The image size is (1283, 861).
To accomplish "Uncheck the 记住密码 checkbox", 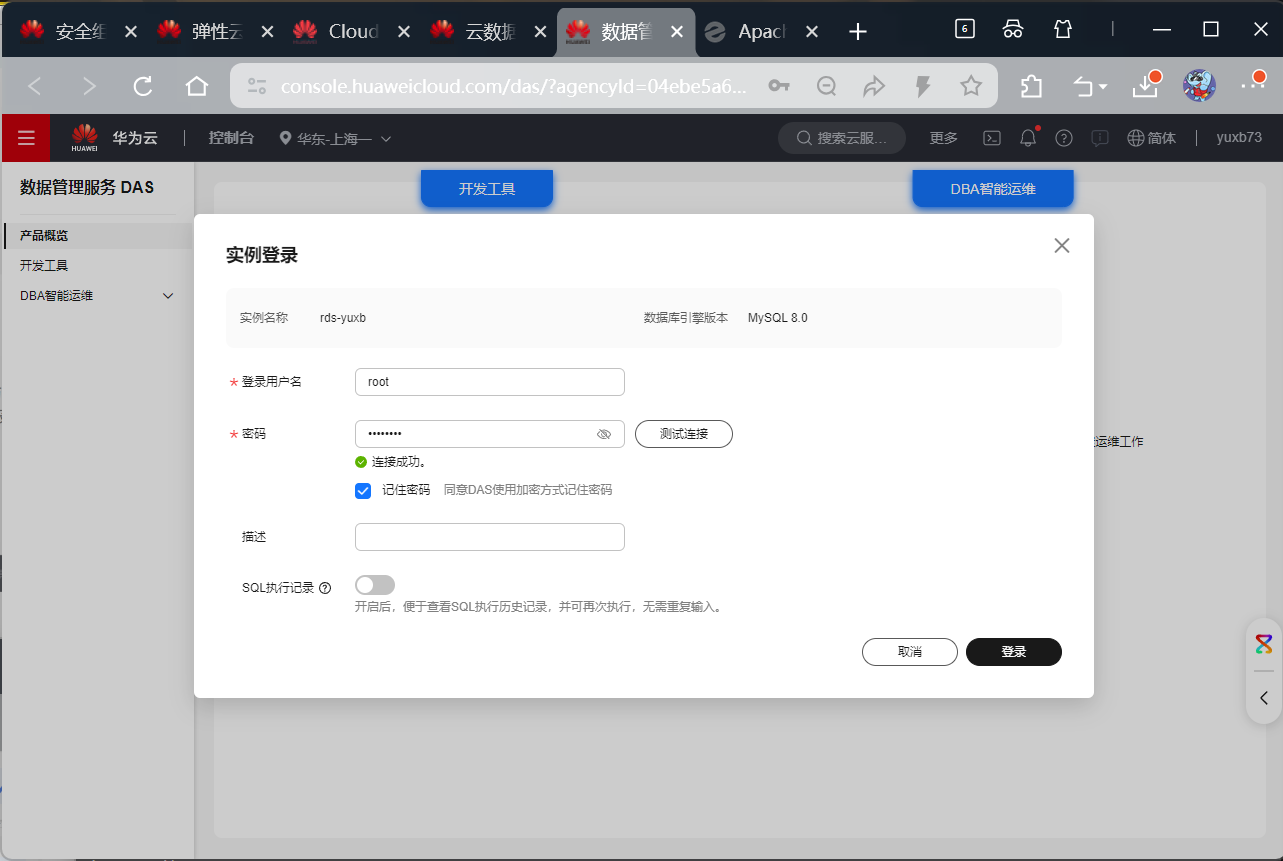I will (x=363, y=491).
